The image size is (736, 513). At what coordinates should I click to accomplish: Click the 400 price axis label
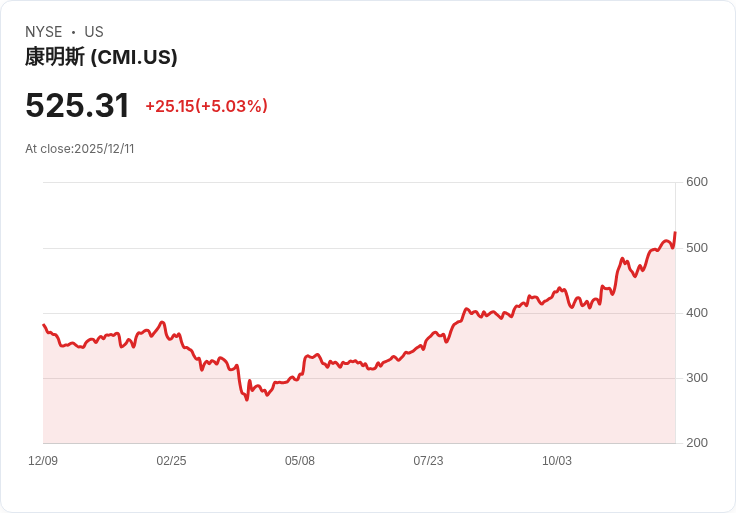click(x=697, y=313)
